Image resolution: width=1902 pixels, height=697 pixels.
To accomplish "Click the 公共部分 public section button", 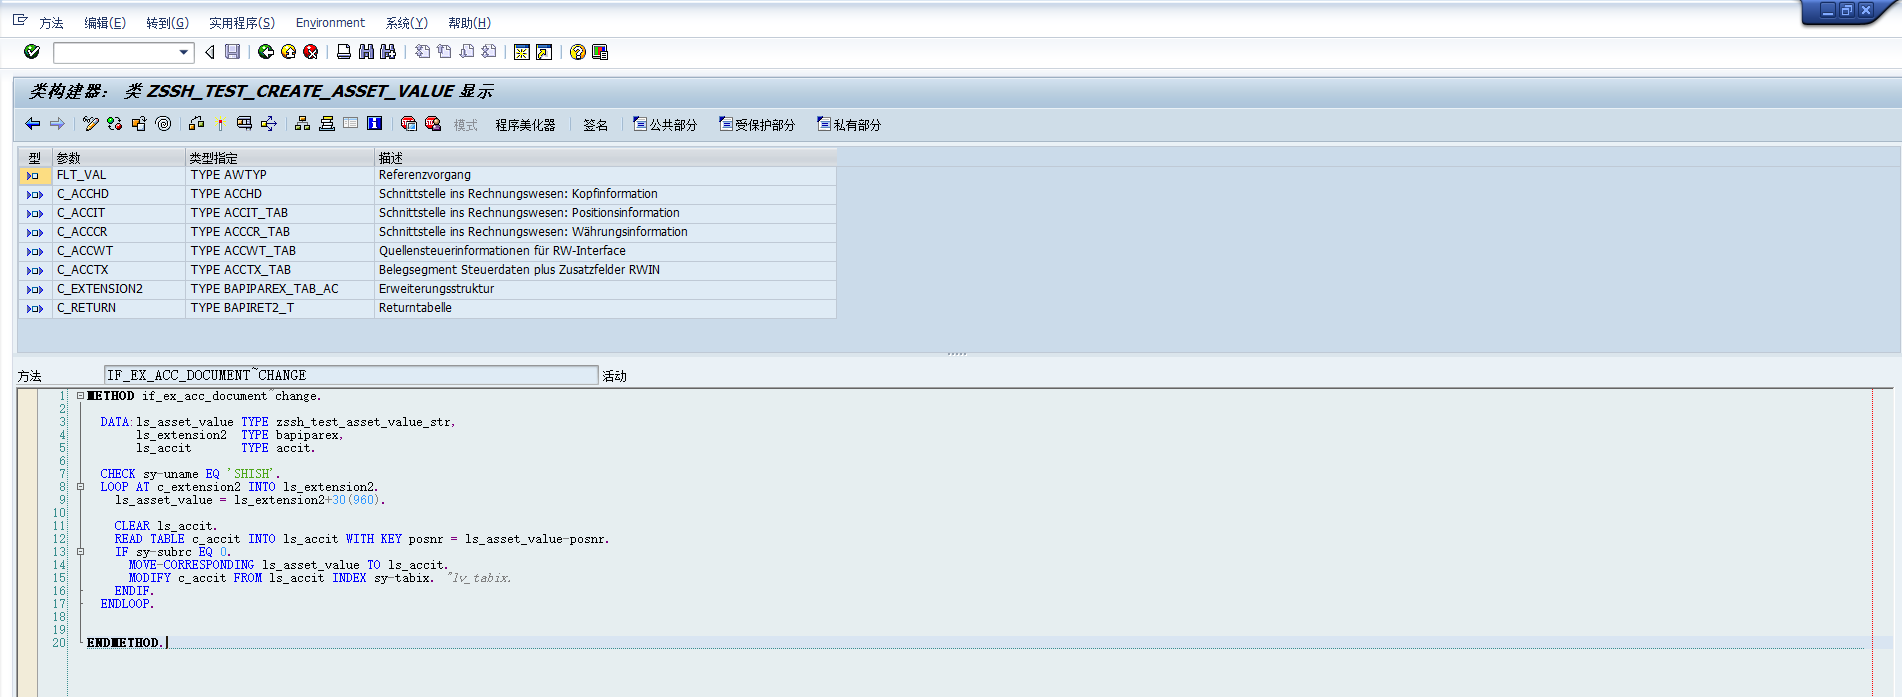I will click(665, 125).
